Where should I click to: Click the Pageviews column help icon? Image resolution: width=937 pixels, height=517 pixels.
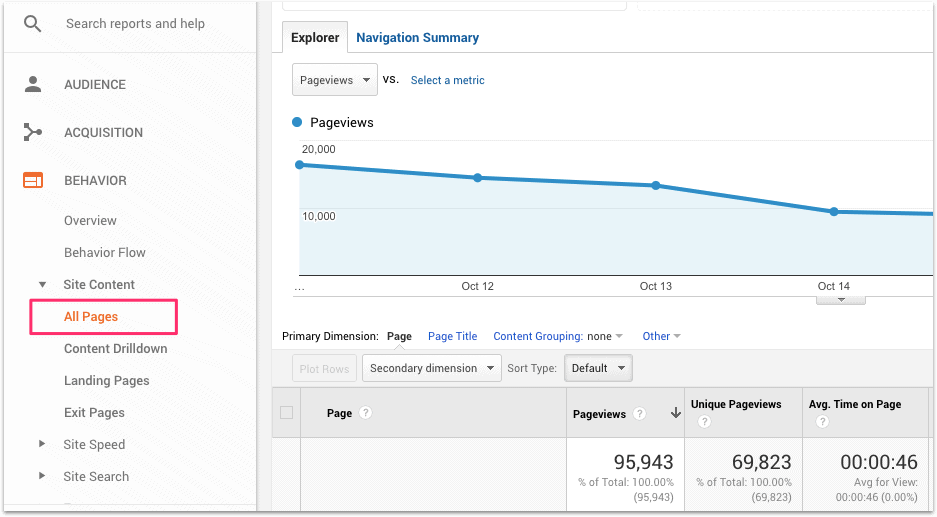pyautogui.click(x=639, y=413)
